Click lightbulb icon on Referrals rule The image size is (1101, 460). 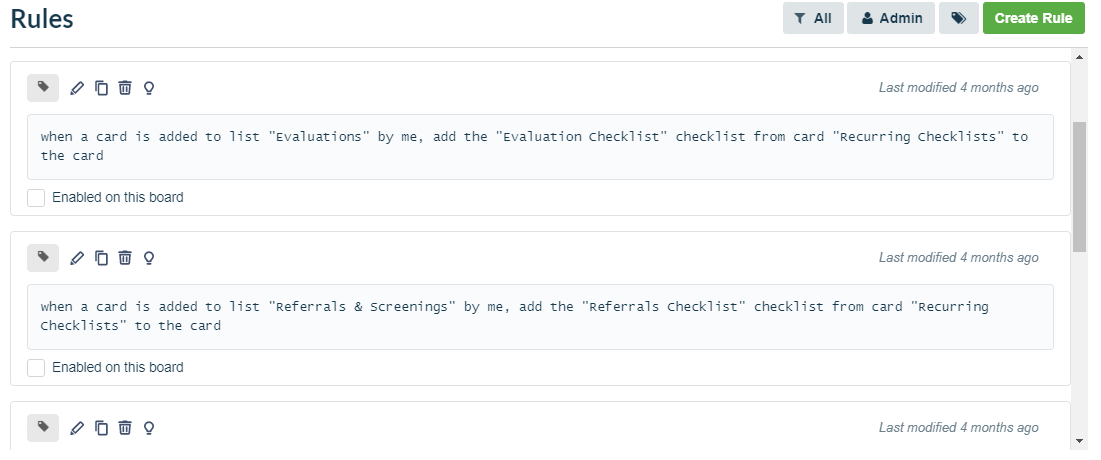[x=149, y=258]
